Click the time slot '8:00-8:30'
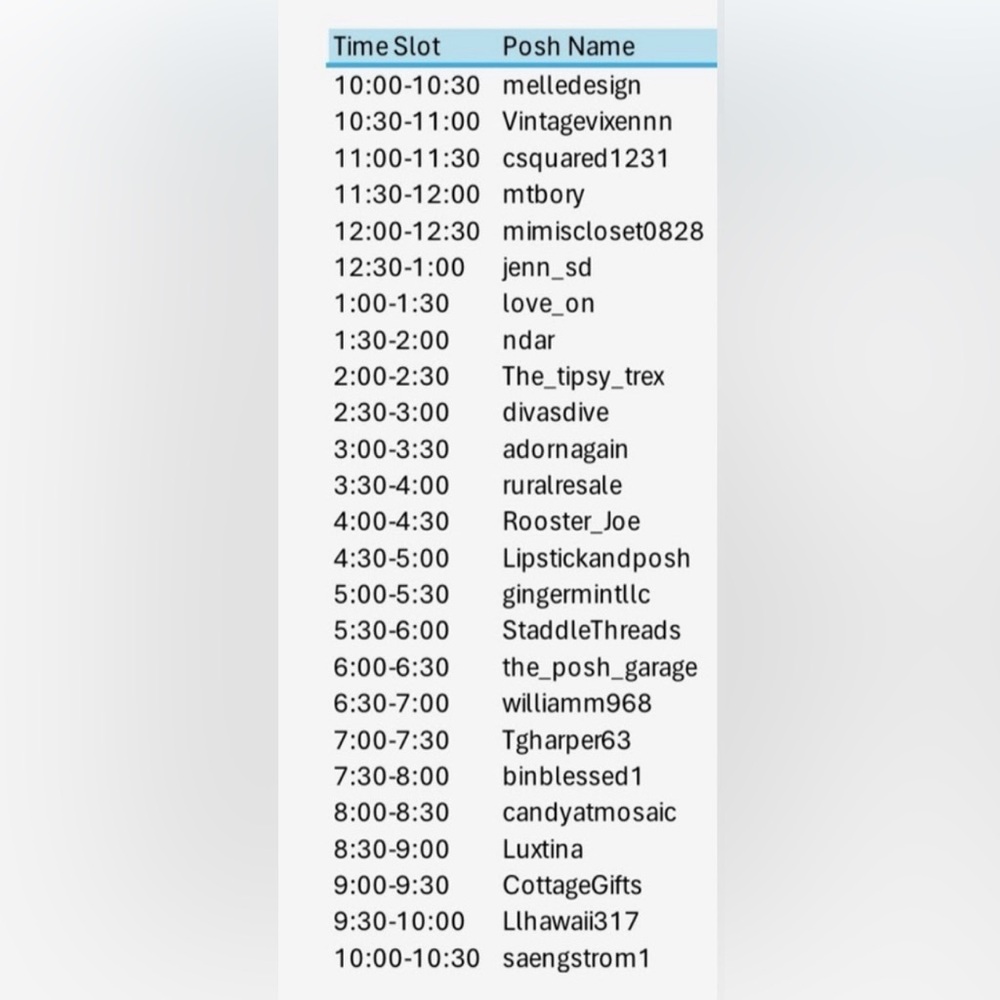Image resolution: width=1000 pixels, height=1000 pixels. coord(392,813)
